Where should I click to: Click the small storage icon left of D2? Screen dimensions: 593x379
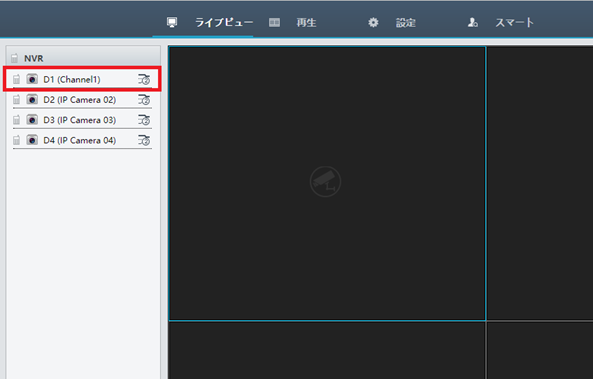16,100
